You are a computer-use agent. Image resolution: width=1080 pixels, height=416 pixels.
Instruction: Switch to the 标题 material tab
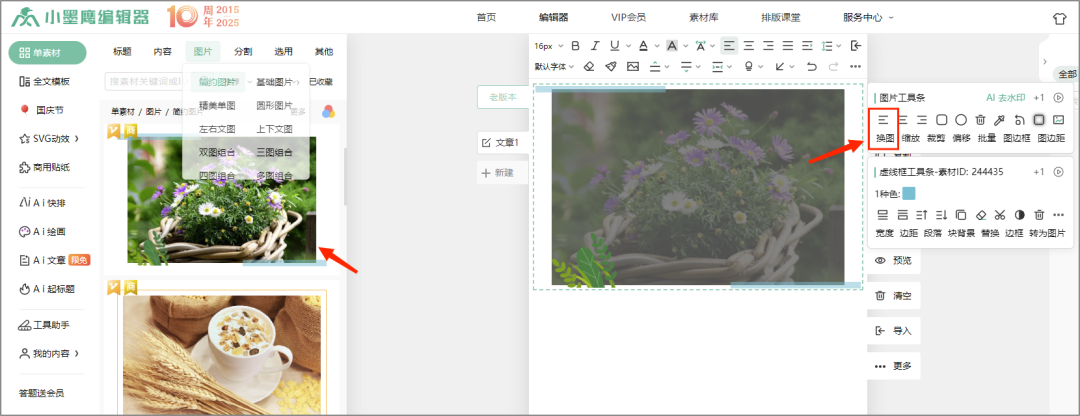pyautogui.click(x=122, y=52)
